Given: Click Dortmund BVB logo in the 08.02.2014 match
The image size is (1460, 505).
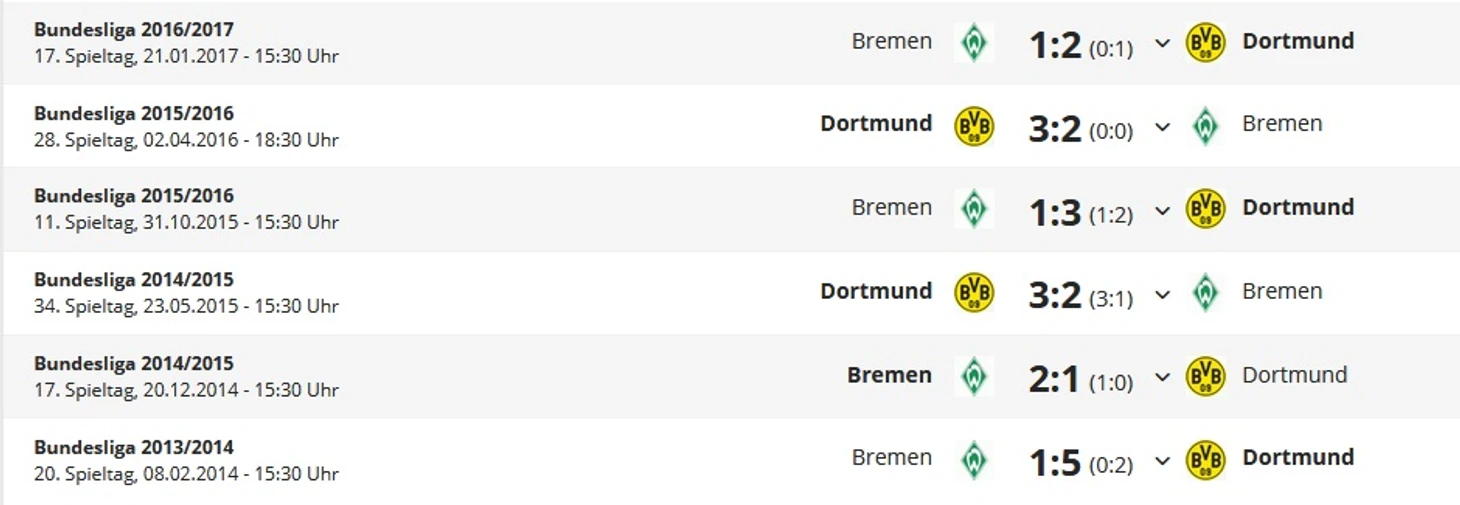Looking at the screenshot, I should click(x=1205, y=459).
